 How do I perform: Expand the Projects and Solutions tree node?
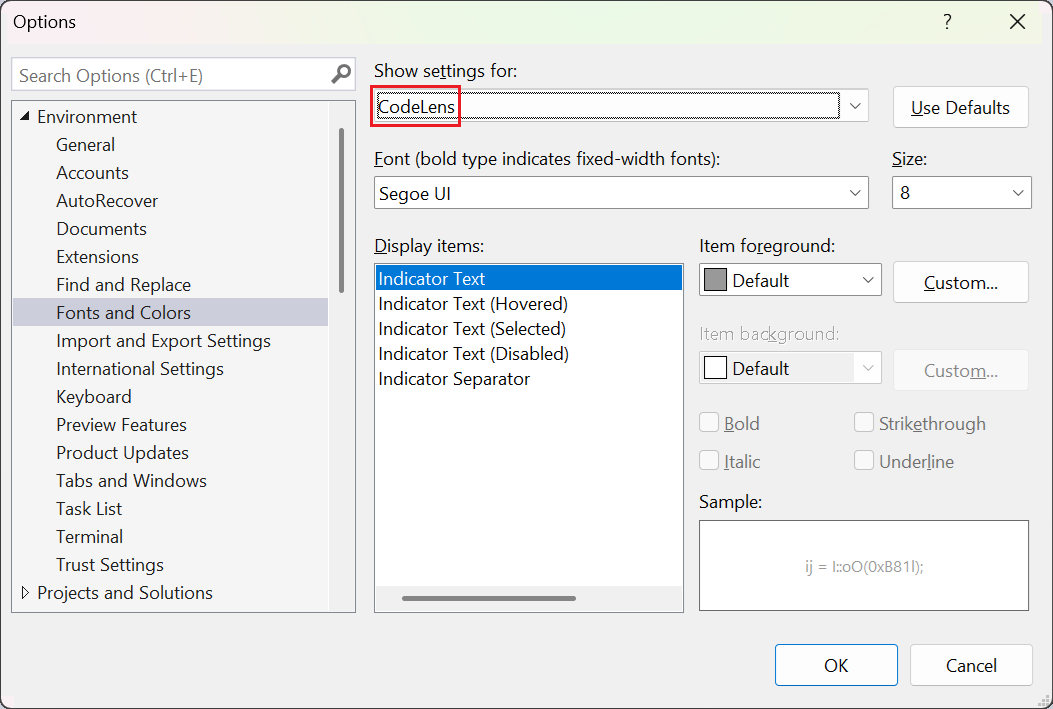[x=22, y=592]
